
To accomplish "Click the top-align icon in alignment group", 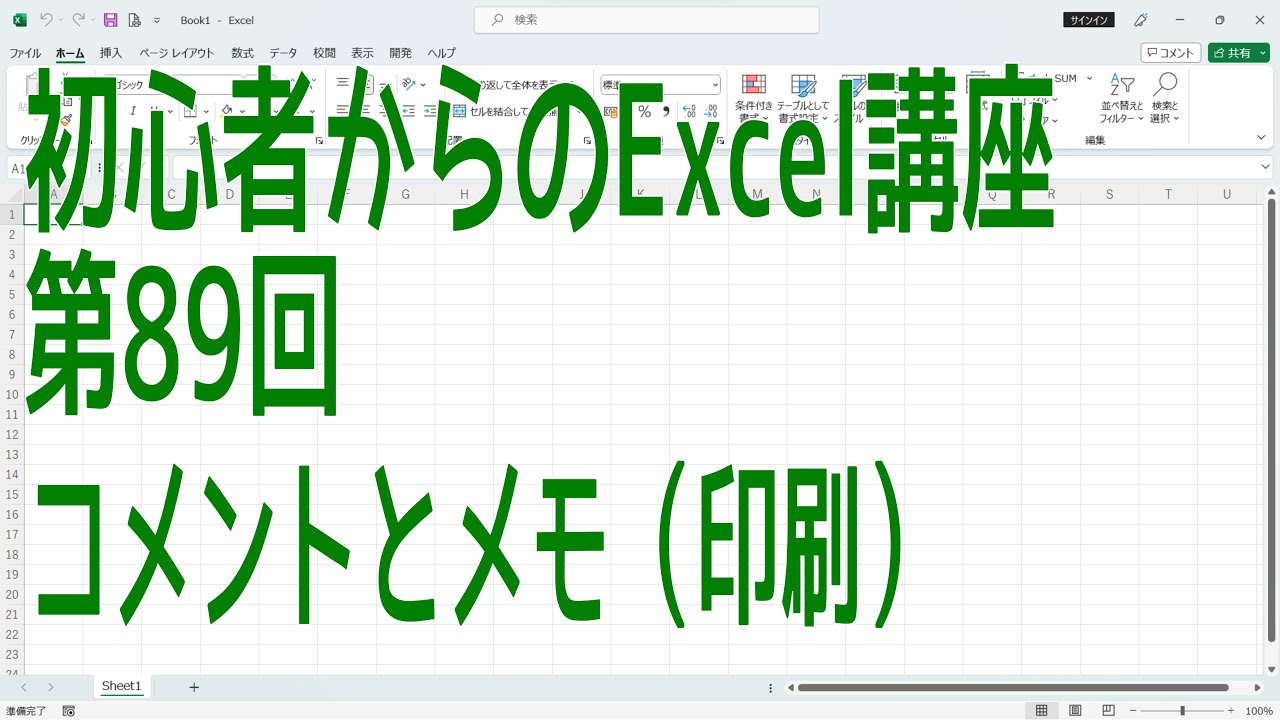I will click(x=342, y=84).
